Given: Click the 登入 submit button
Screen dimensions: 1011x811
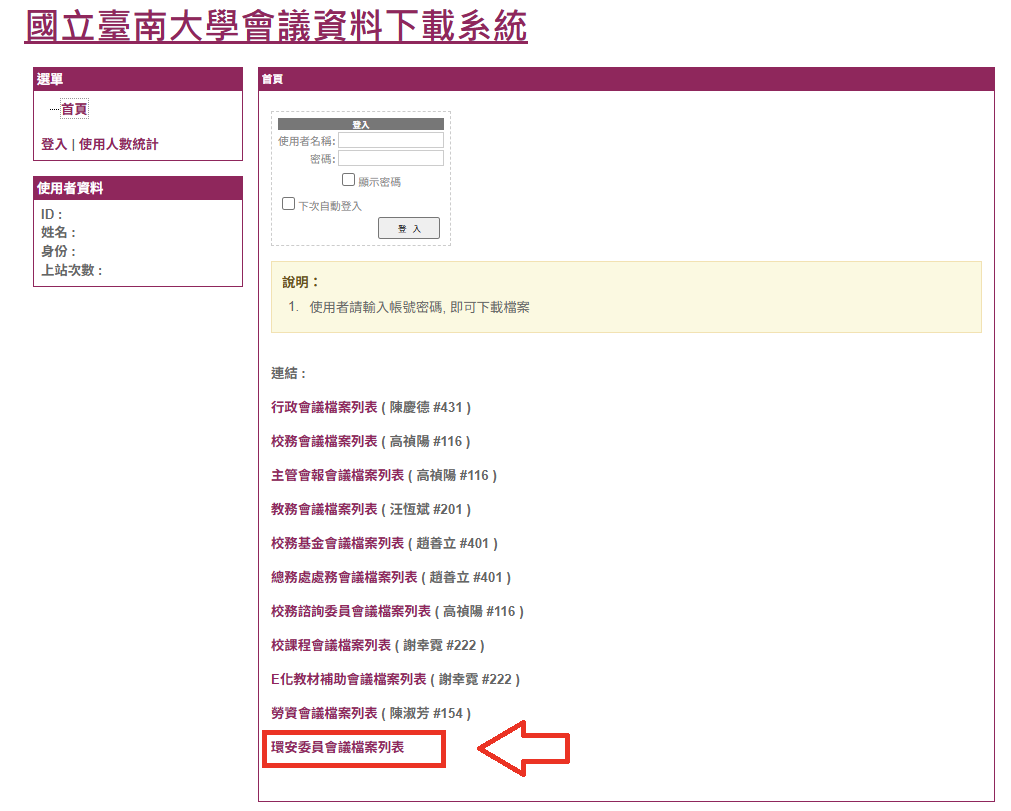Looking at the screenshot, I should point(409,228).
